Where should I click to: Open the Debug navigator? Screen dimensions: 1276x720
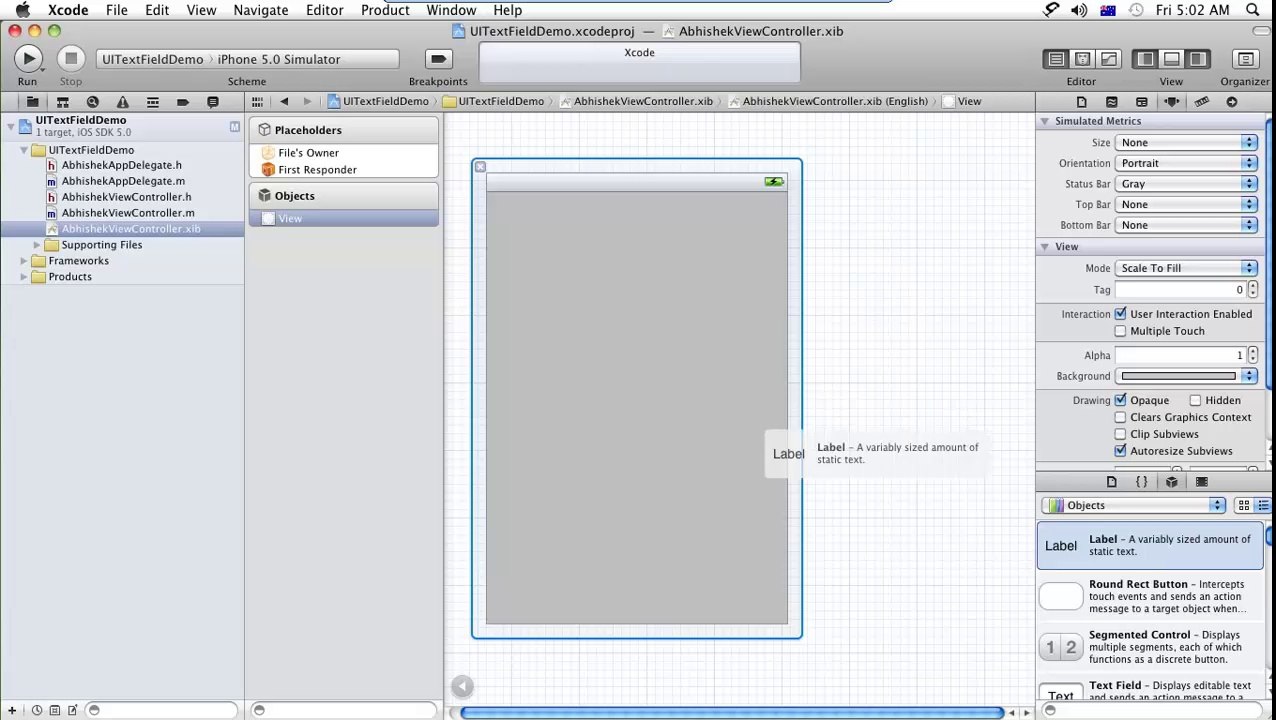point(152,101)
